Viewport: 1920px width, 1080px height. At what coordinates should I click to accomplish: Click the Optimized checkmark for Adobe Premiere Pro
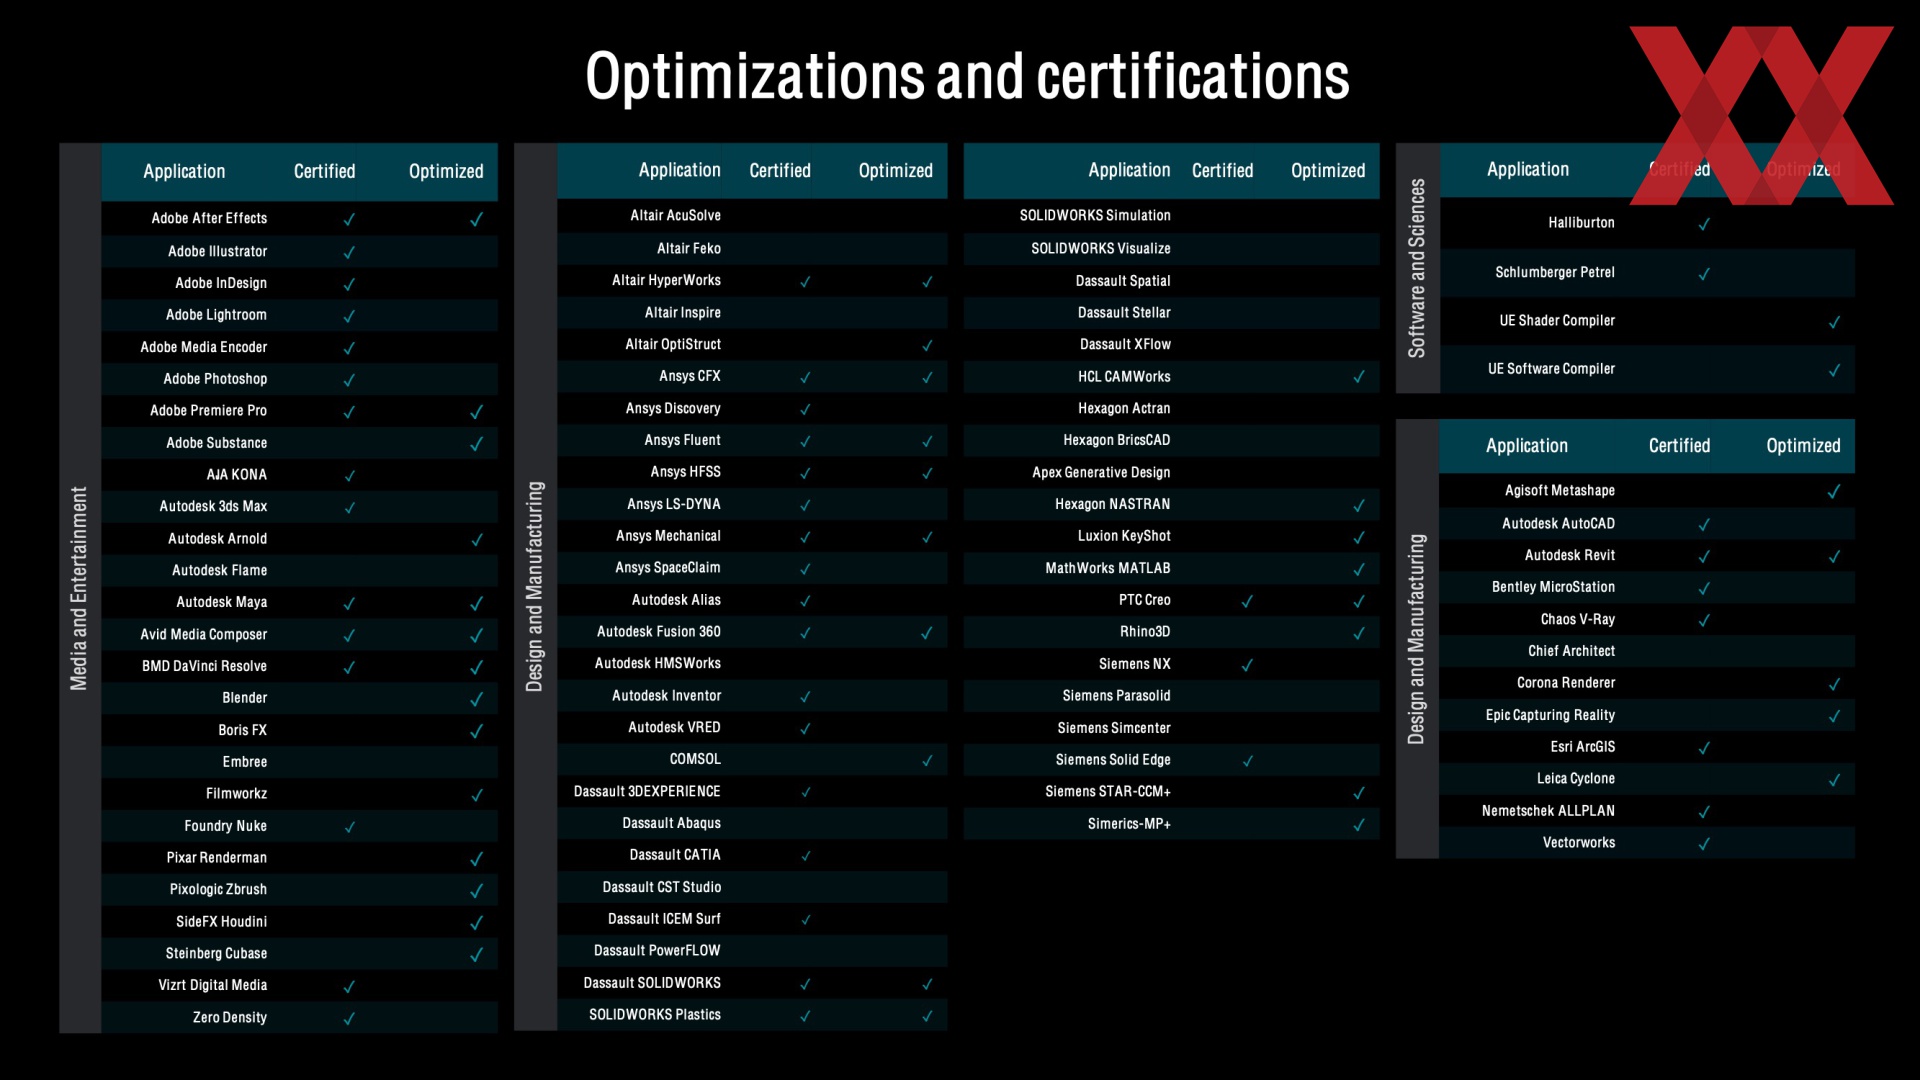[x=476, y=411]
